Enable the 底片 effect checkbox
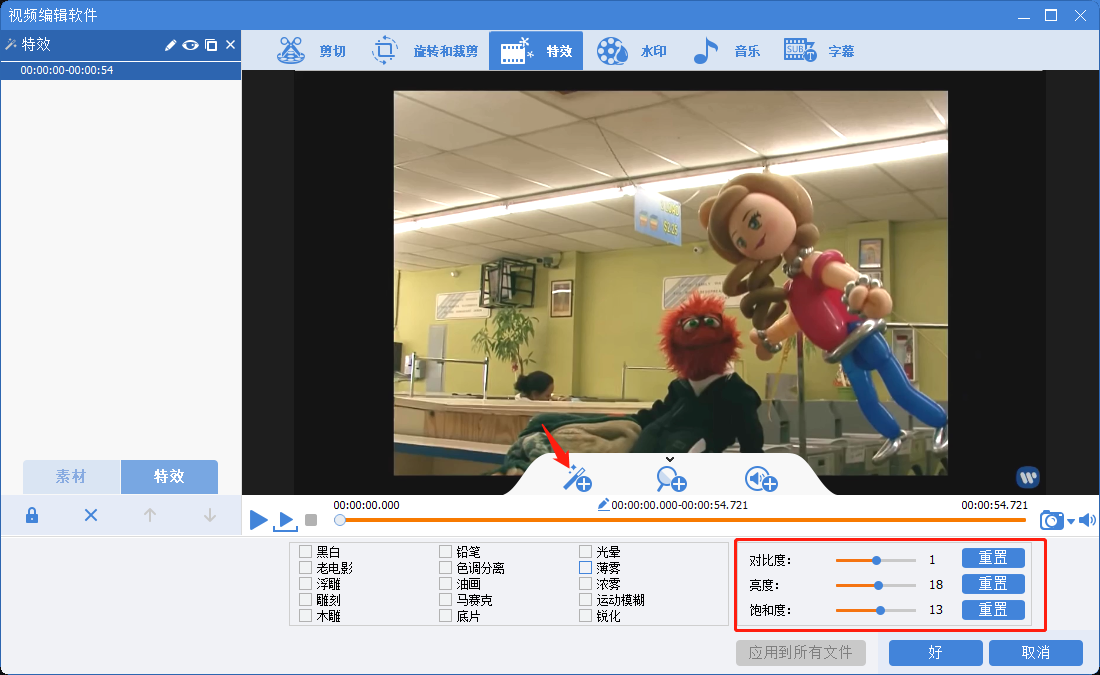 (445, 616)
